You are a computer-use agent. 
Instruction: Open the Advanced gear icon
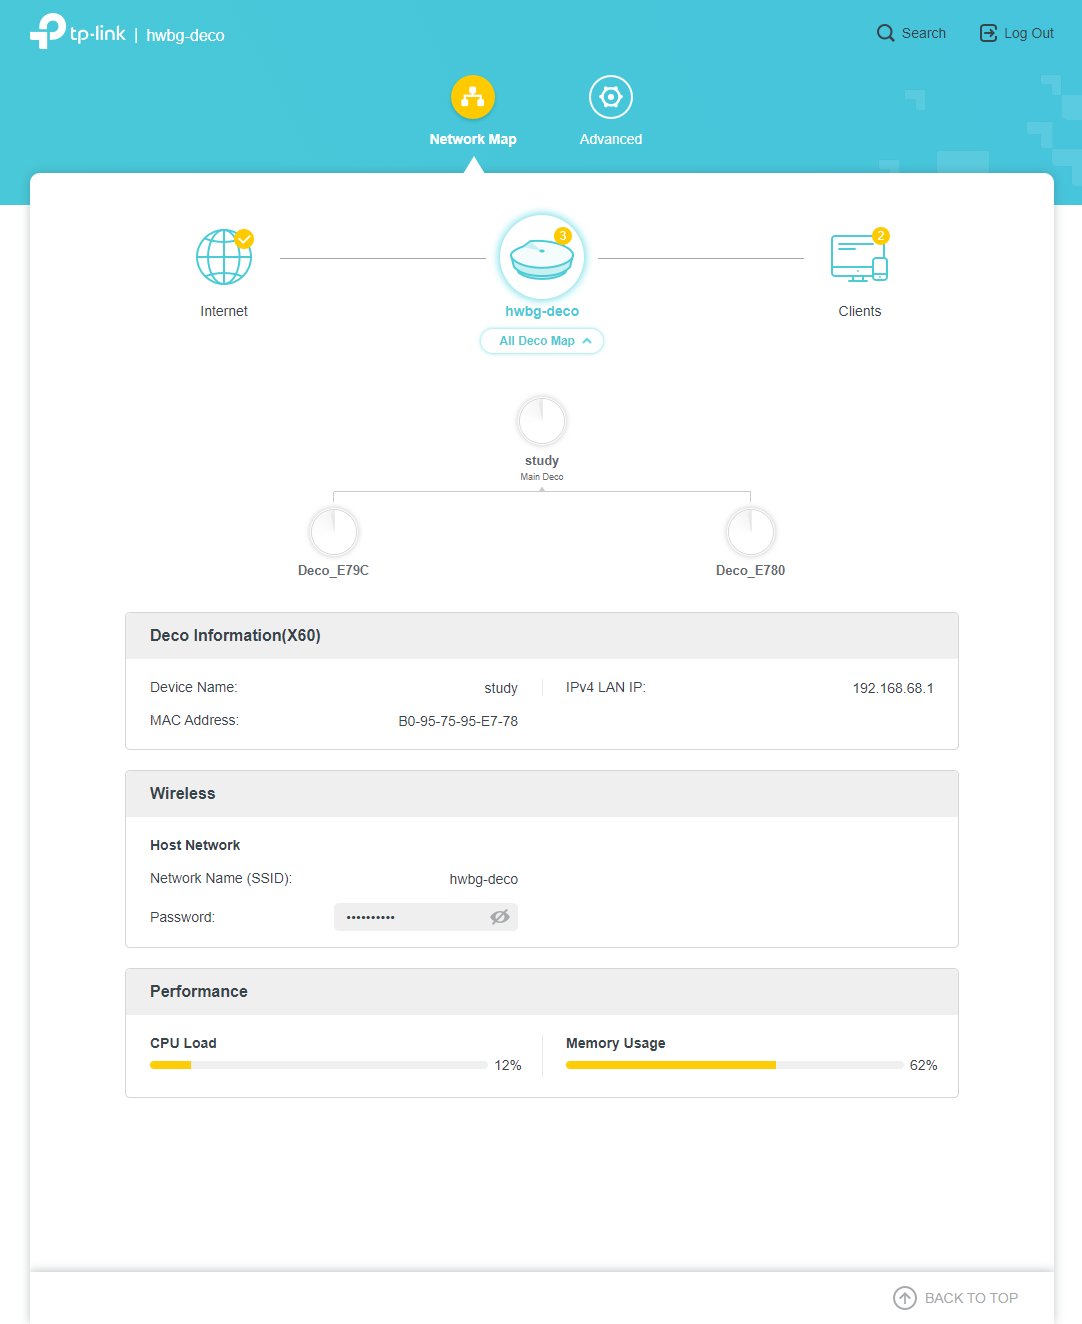pos(611,97)
